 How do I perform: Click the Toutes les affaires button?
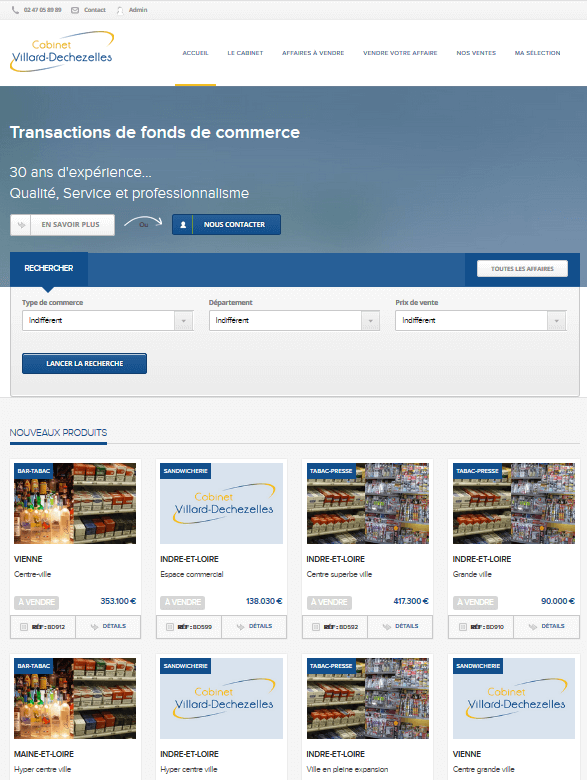pos(522,269)
